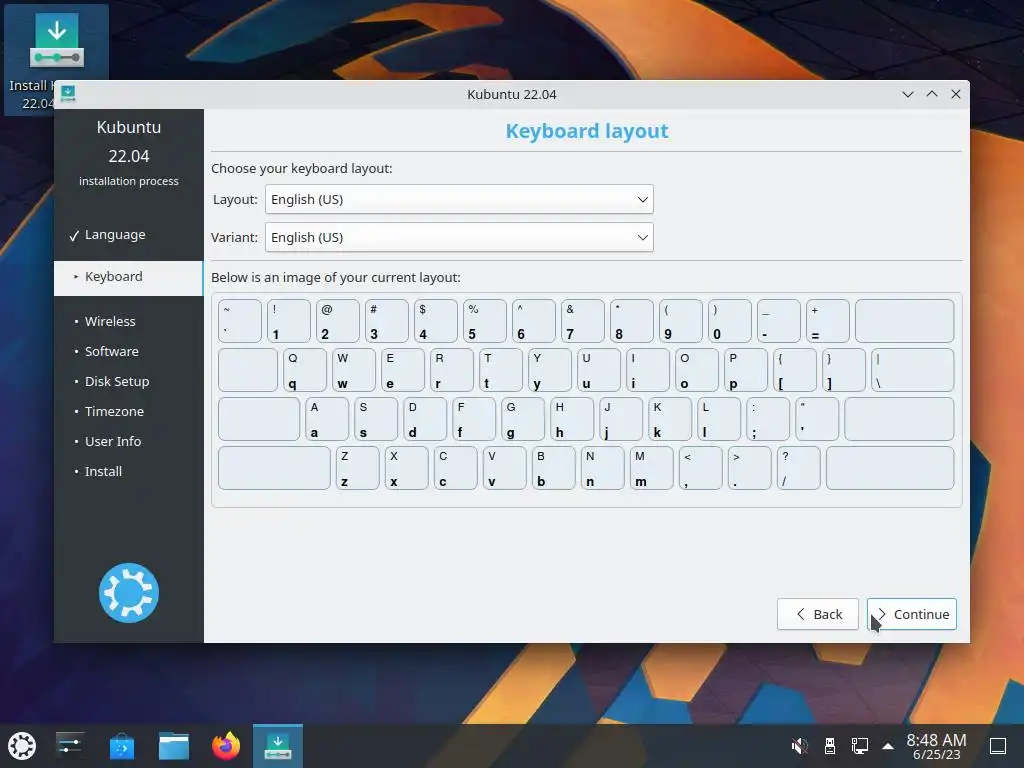Click the A key in layout preview

(x=327, y=419)
